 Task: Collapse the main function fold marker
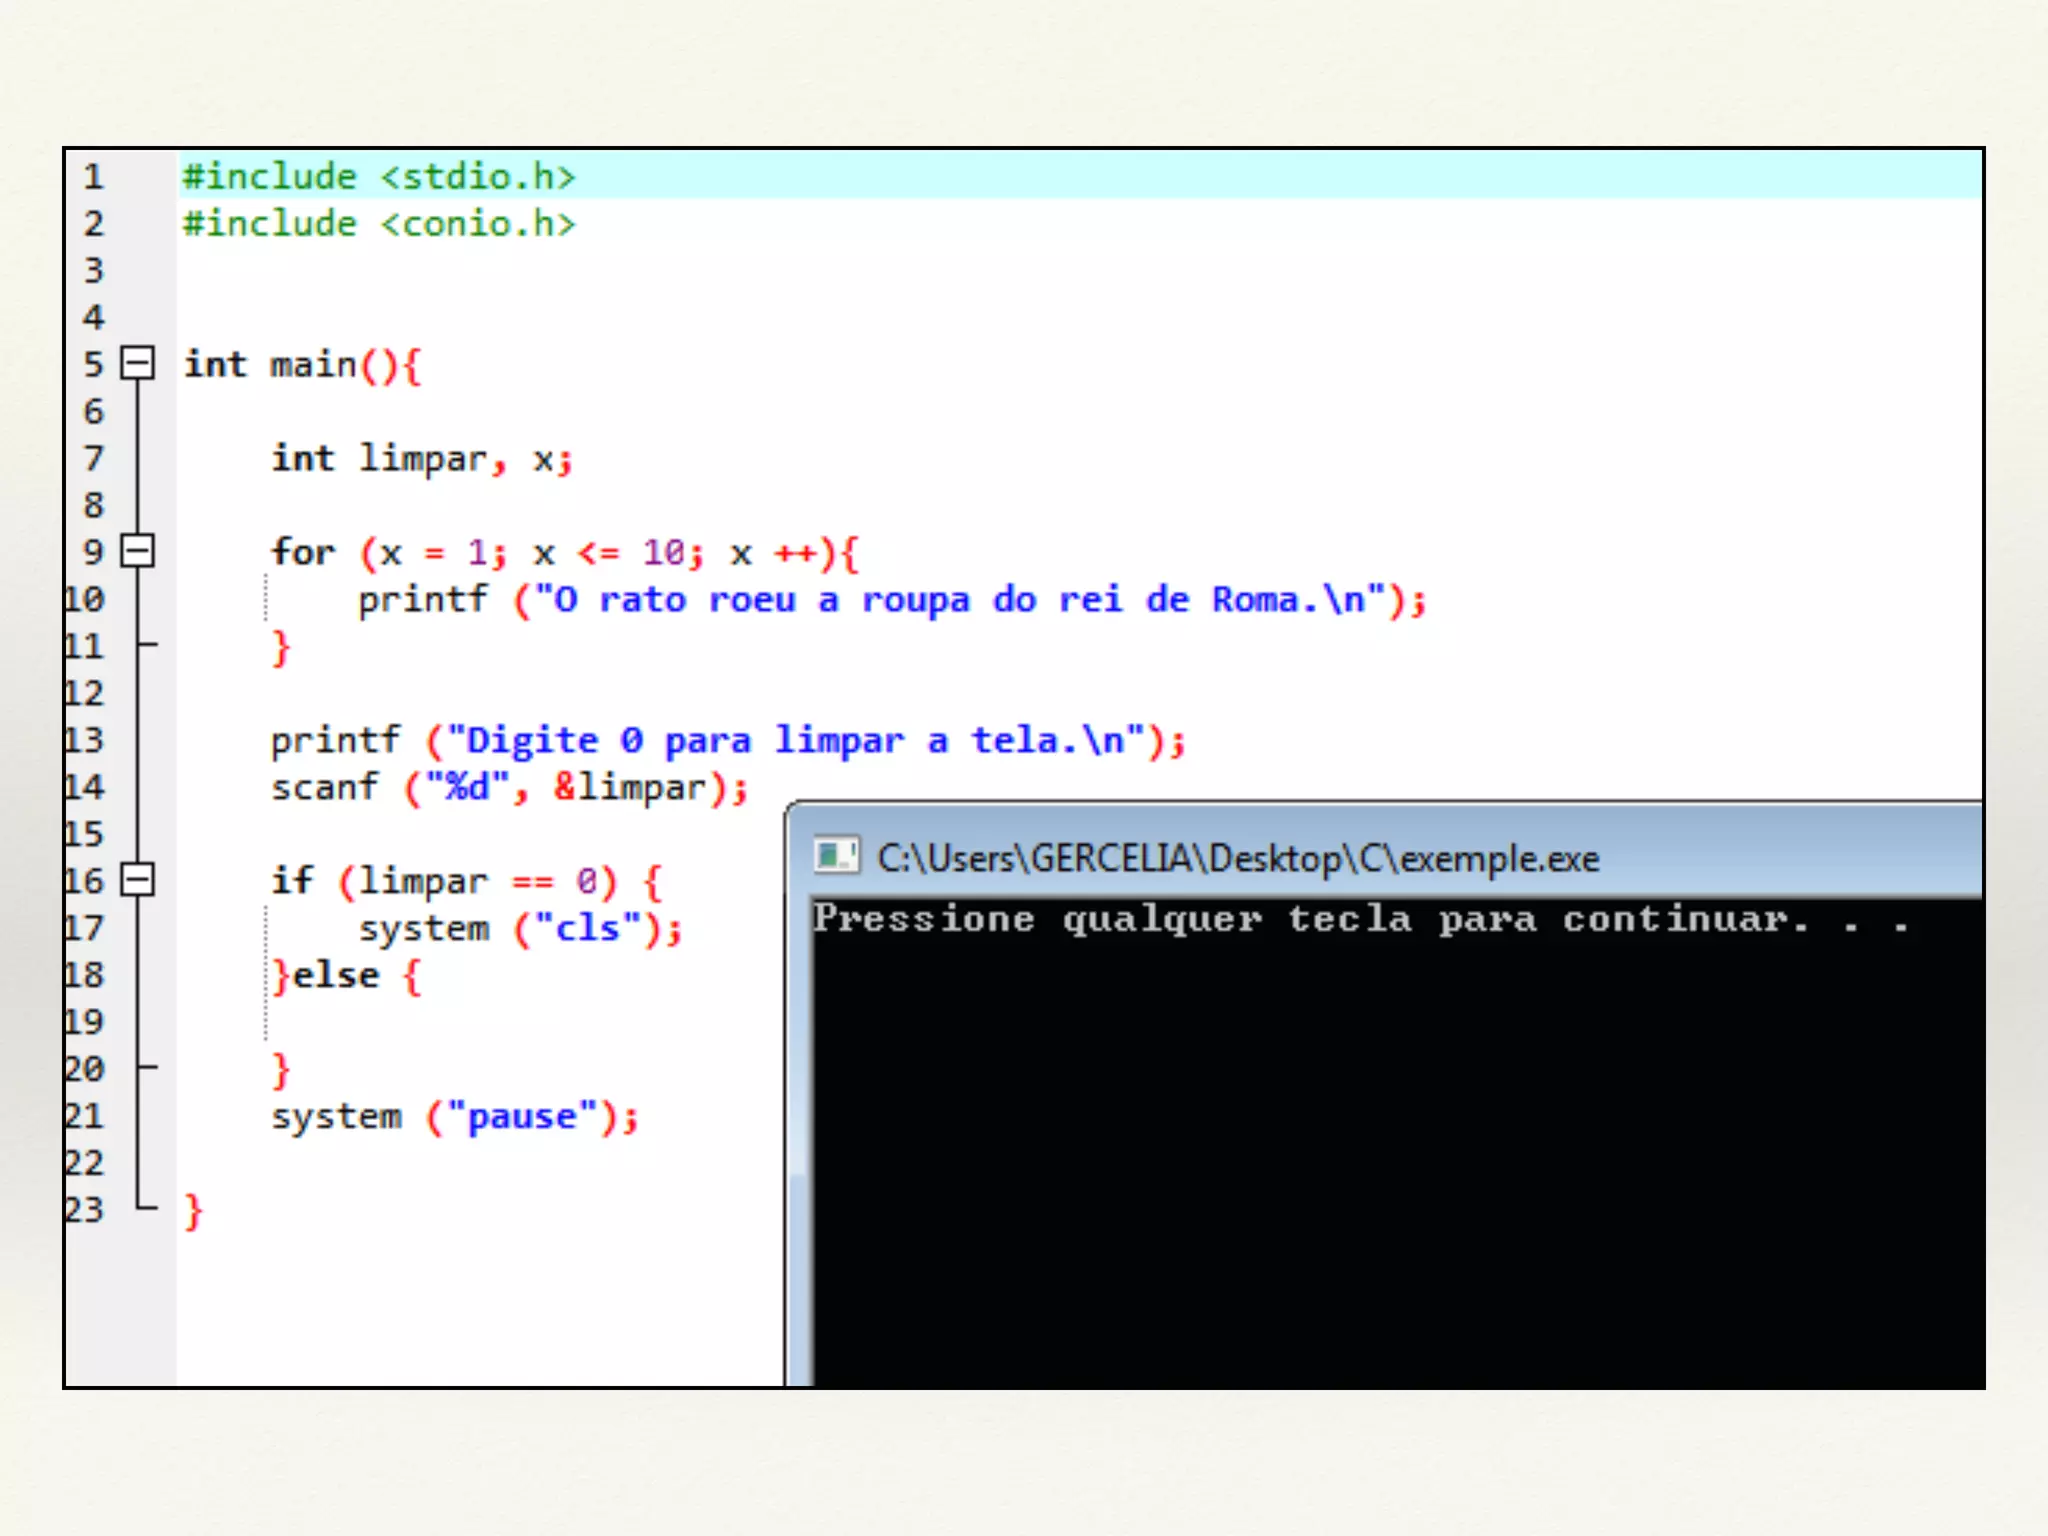click(x=137, y=363)
